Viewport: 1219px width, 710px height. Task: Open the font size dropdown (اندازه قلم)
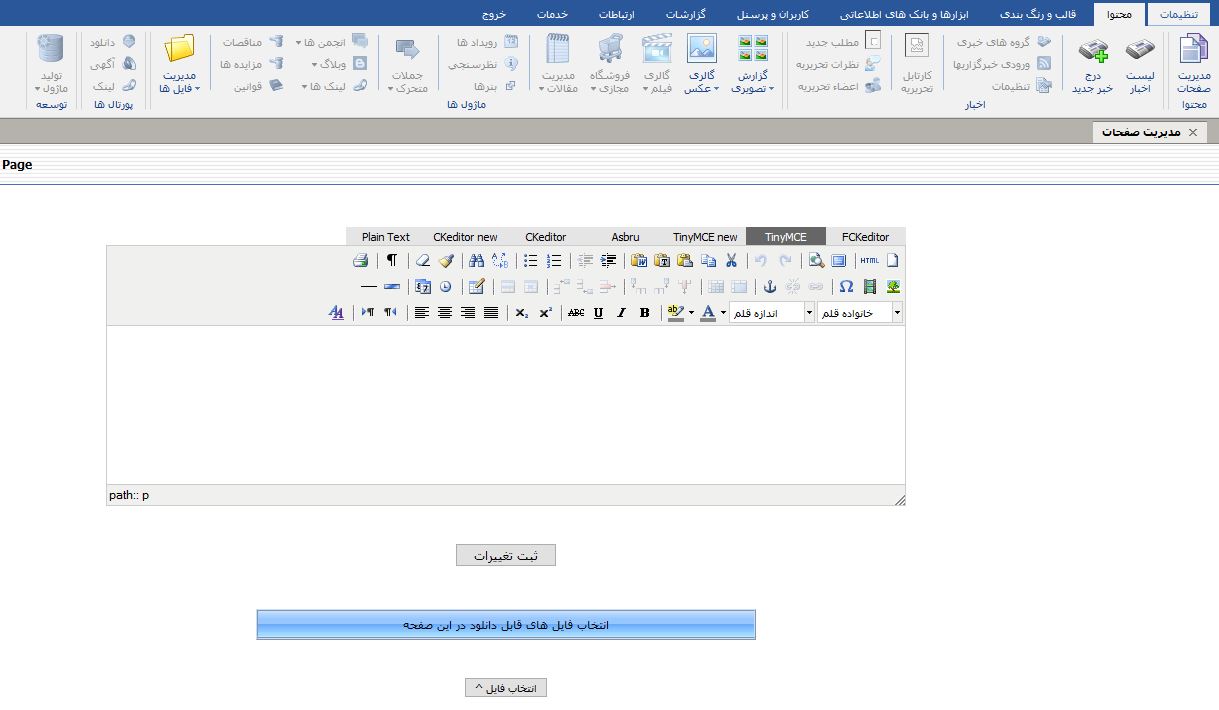pyautogui.click(x=771, y=313)
